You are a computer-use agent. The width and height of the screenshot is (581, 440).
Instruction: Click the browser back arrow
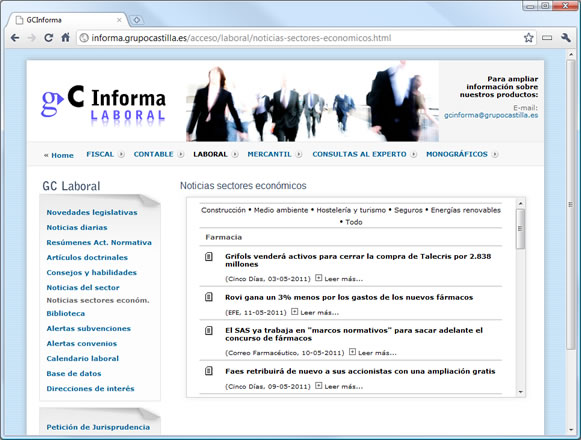15,37
